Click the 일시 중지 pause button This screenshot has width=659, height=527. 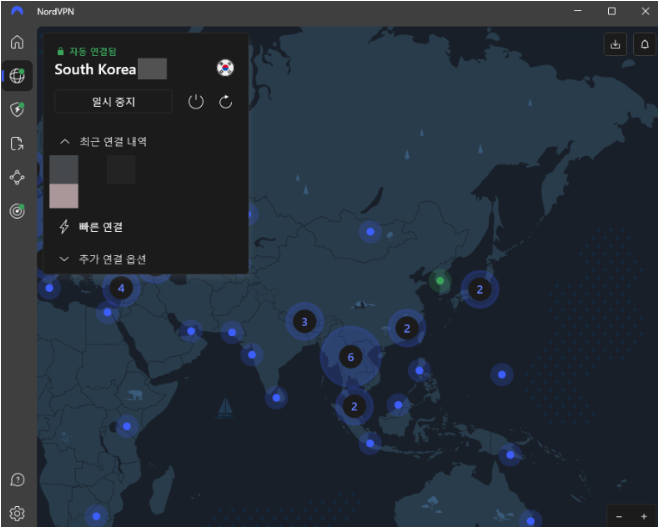tap(113, 102)
